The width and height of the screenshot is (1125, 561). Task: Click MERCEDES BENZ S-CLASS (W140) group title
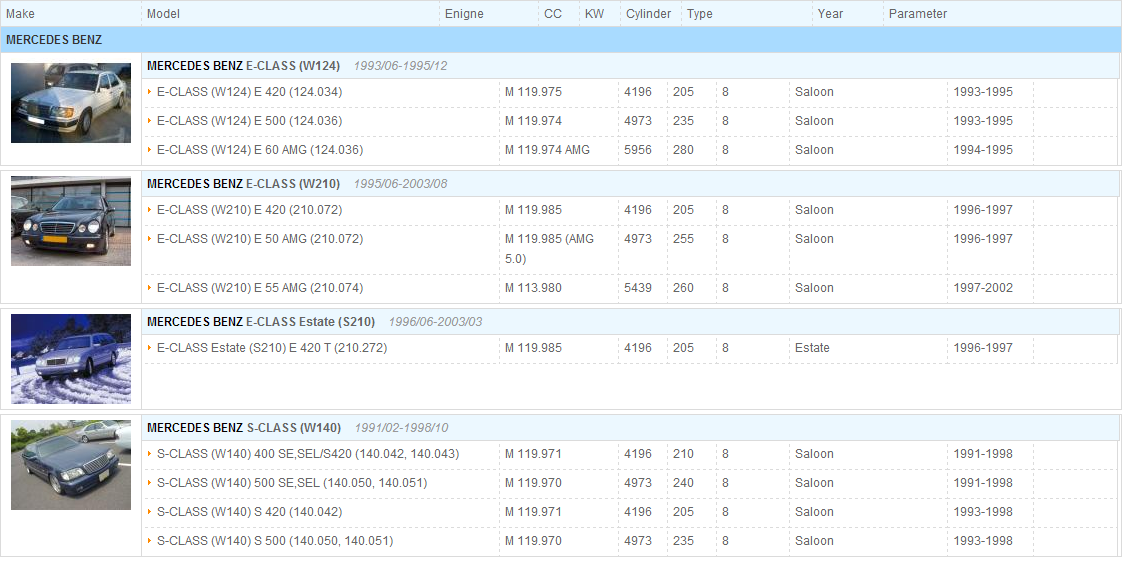click(244, 428)
